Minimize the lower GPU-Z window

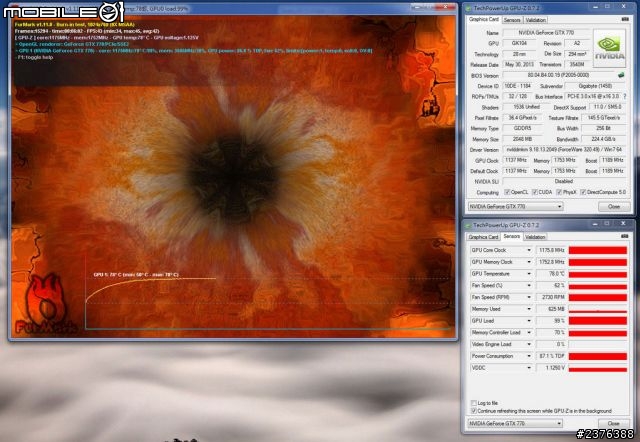[x=596, y=224]
